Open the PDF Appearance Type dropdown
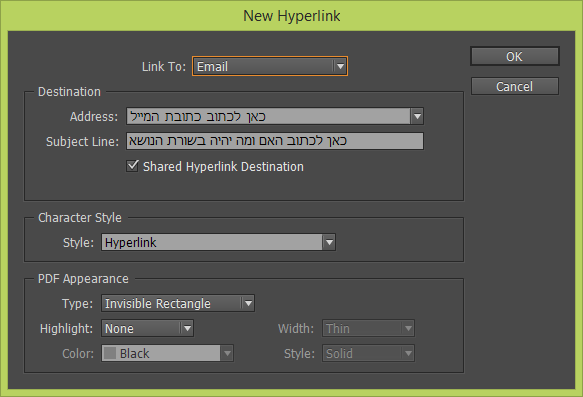 pos(178,303)
